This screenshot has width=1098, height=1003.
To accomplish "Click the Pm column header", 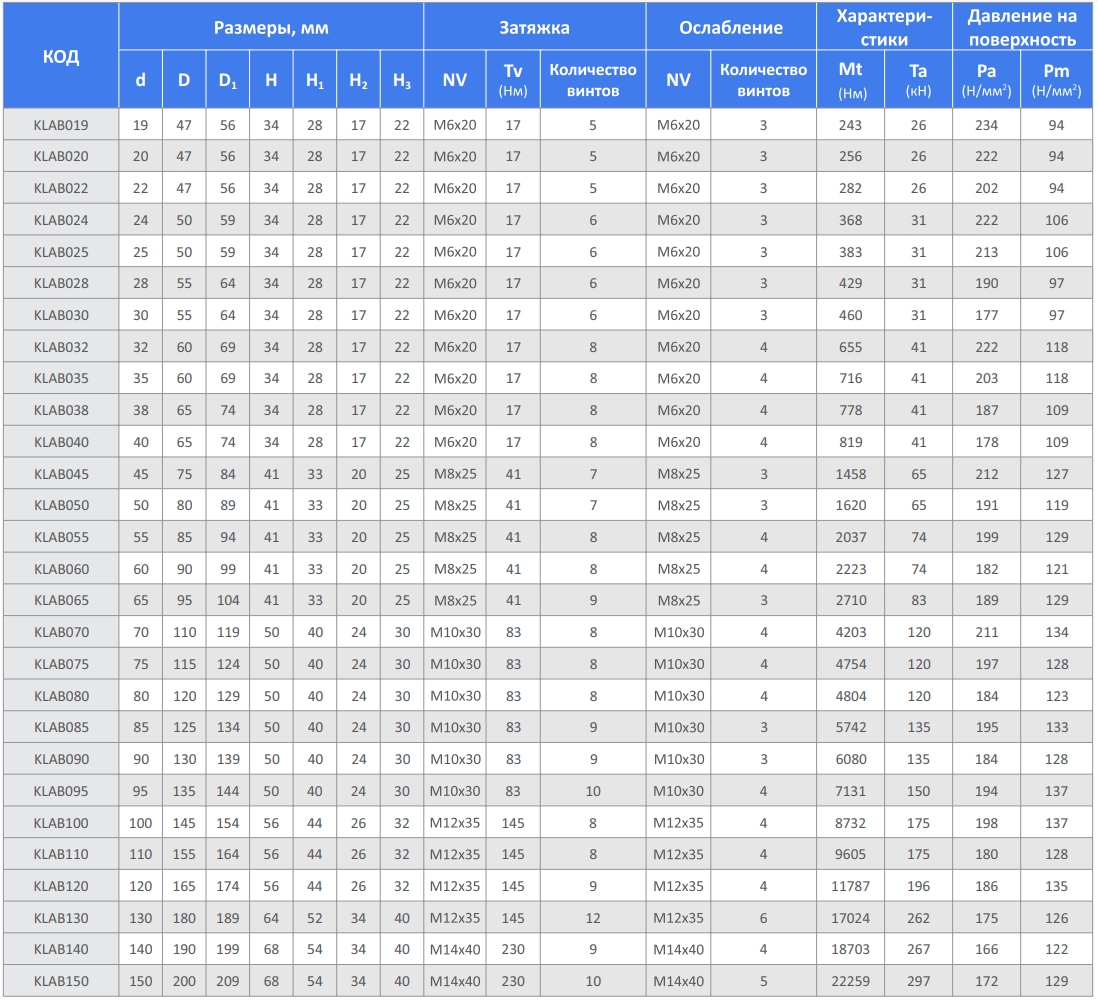I will (x=1056, y=80).
